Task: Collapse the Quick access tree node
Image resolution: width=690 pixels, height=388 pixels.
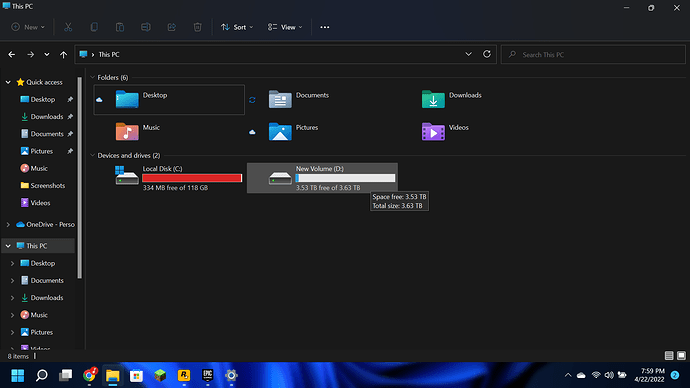Action: pyautogui.click(x=8, y=82)
